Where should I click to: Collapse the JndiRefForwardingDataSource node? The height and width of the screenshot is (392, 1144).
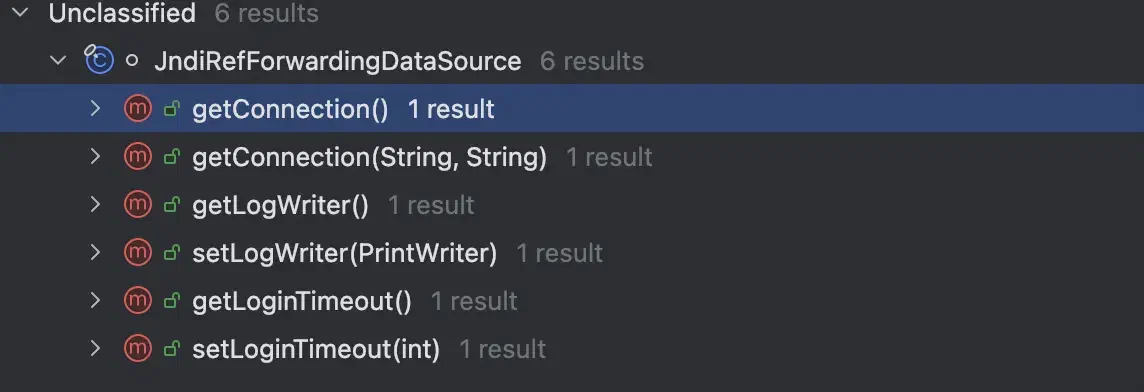(58, 61)
